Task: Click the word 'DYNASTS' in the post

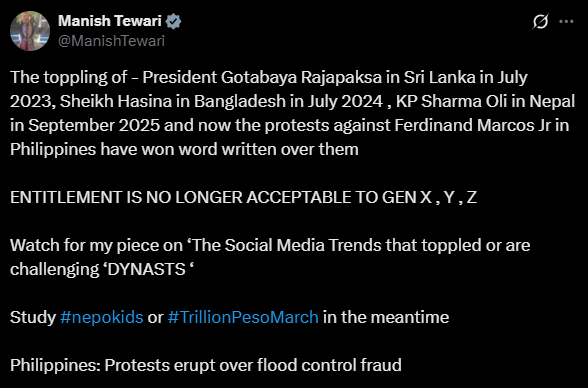Action: click(x=147, y=269)
